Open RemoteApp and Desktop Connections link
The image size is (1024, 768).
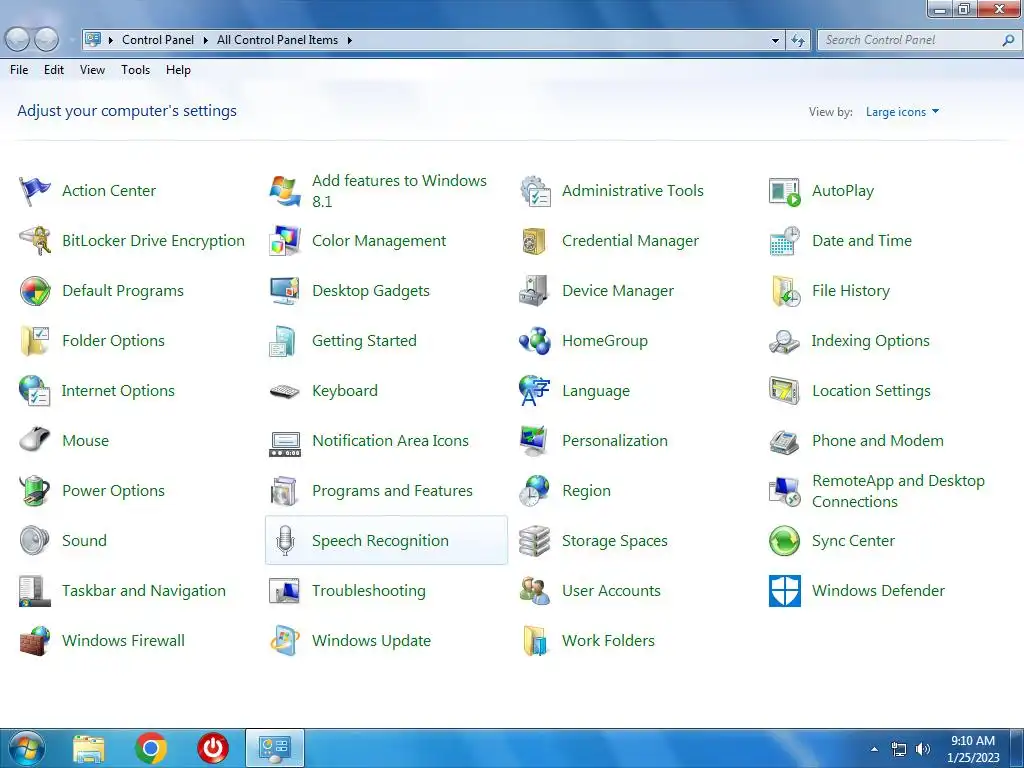pyautogui.click(x=898, y=491)
